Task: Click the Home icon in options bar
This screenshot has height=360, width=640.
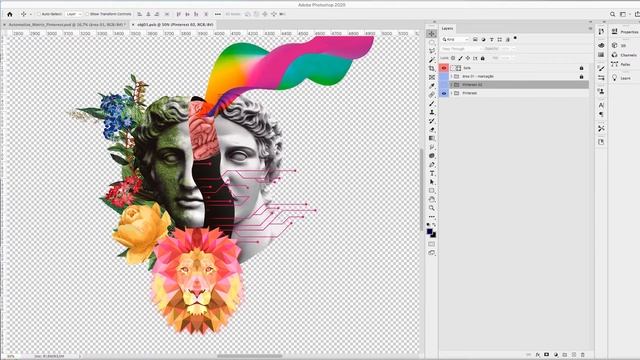Action: click(x=10, y=14)
